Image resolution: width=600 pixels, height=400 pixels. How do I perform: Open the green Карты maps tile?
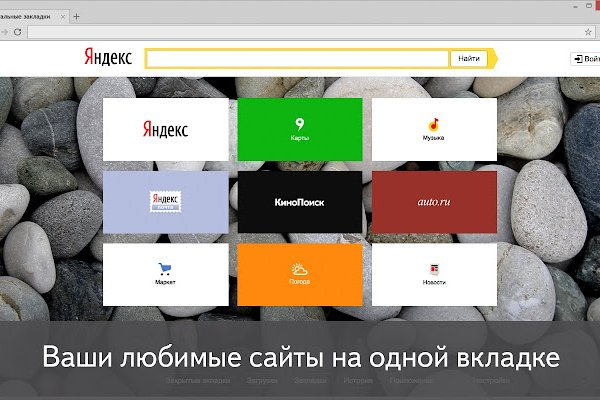pyautogui.click(x=299, y=129)
